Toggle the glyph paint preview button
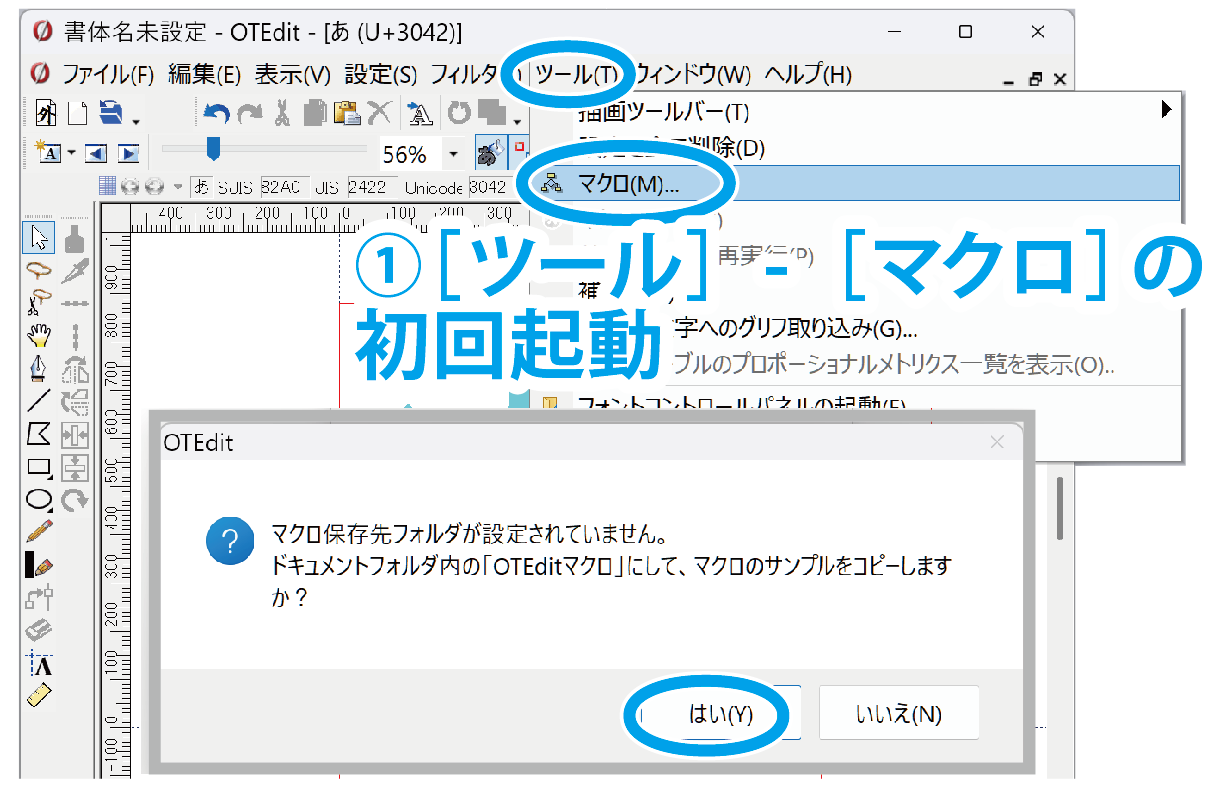This screenshot has height=788, width=1215. pyautogui.click(x=488, y=153)
